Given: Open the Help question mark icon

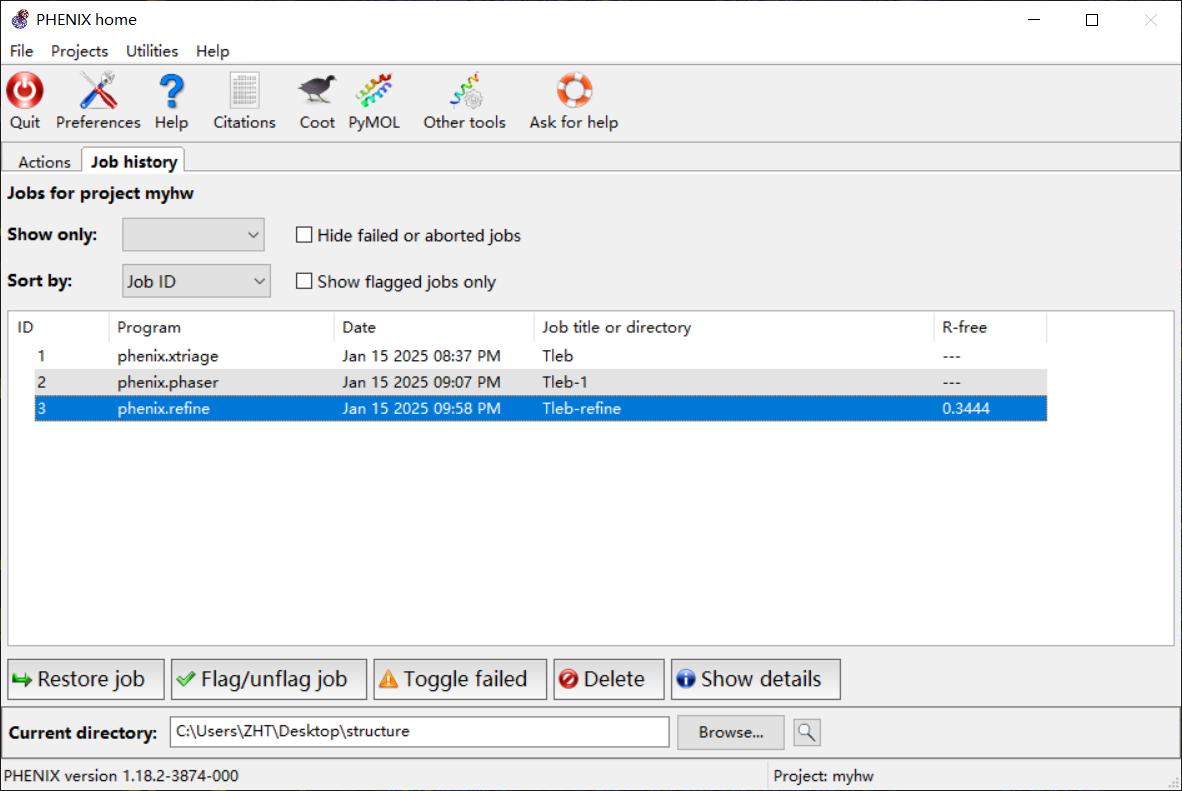Looking at the screenshot, I should tap(171, 90).
